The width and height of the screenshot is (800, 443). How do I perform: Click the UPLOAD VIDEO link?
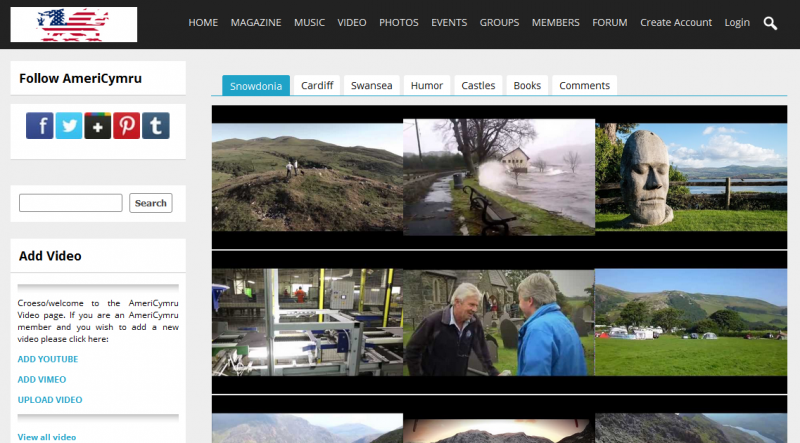tap(49, 400)
